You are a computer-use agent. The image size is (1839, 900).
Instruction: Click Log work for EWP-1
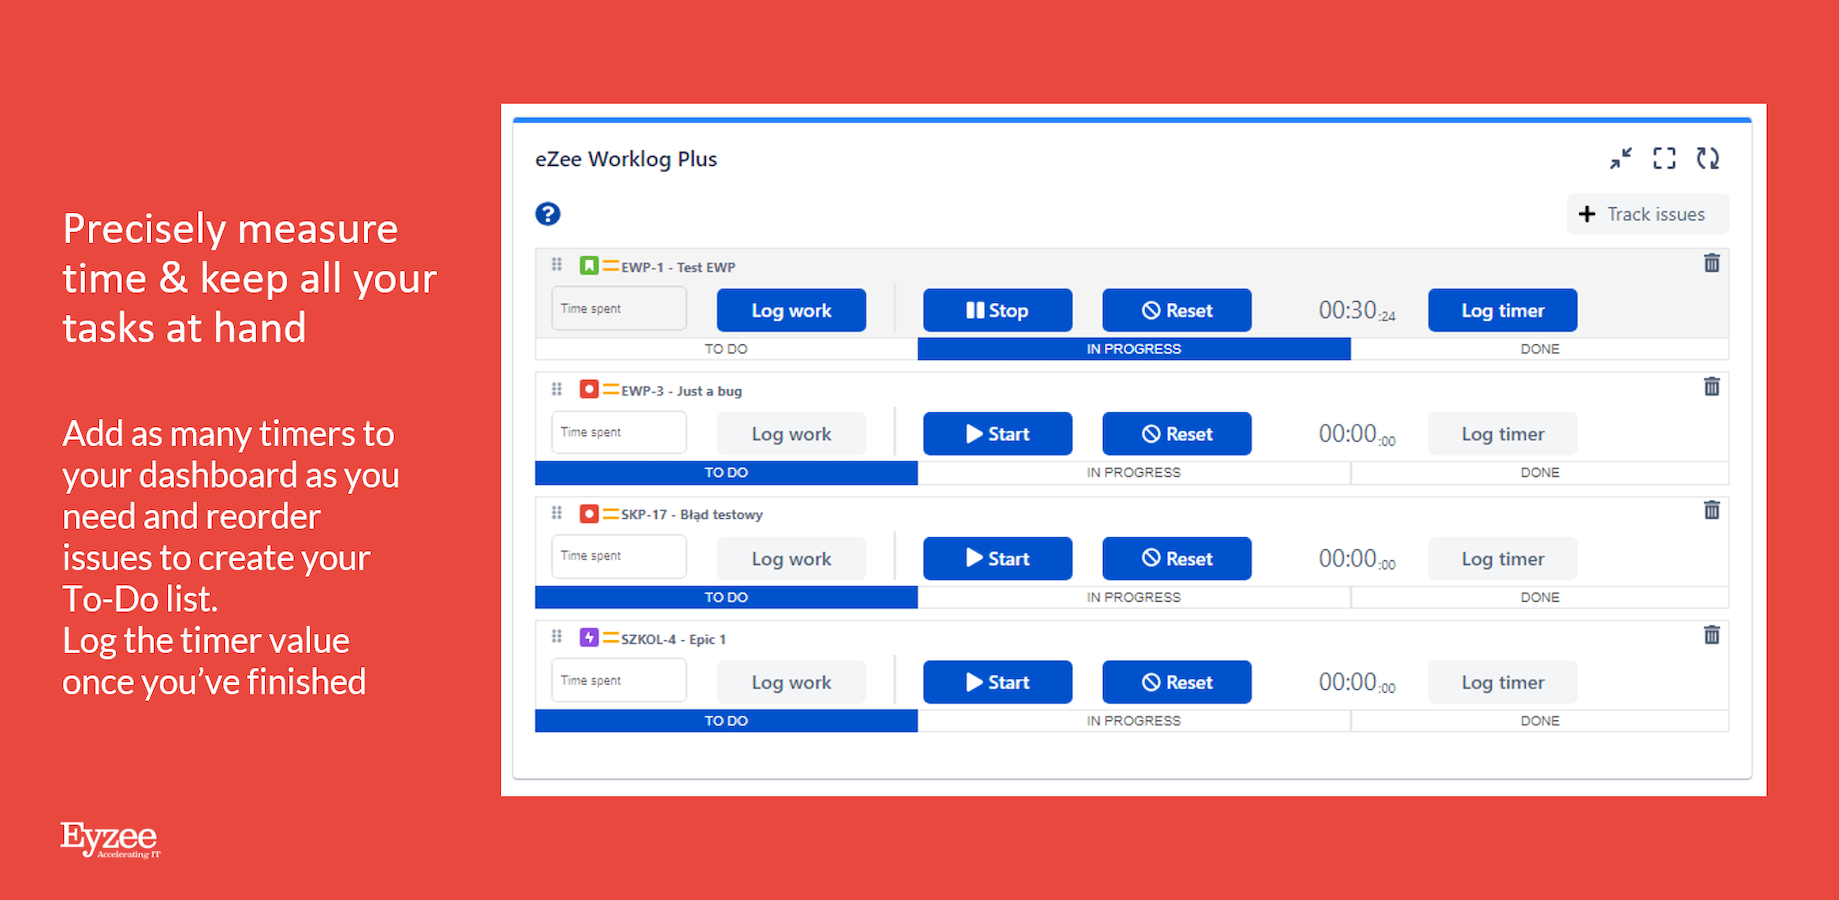[x=791, y=310]
